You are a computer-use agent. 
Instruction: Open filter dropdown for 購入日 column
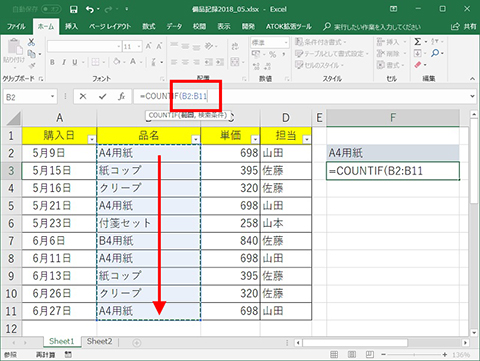(x=91, y=139)
